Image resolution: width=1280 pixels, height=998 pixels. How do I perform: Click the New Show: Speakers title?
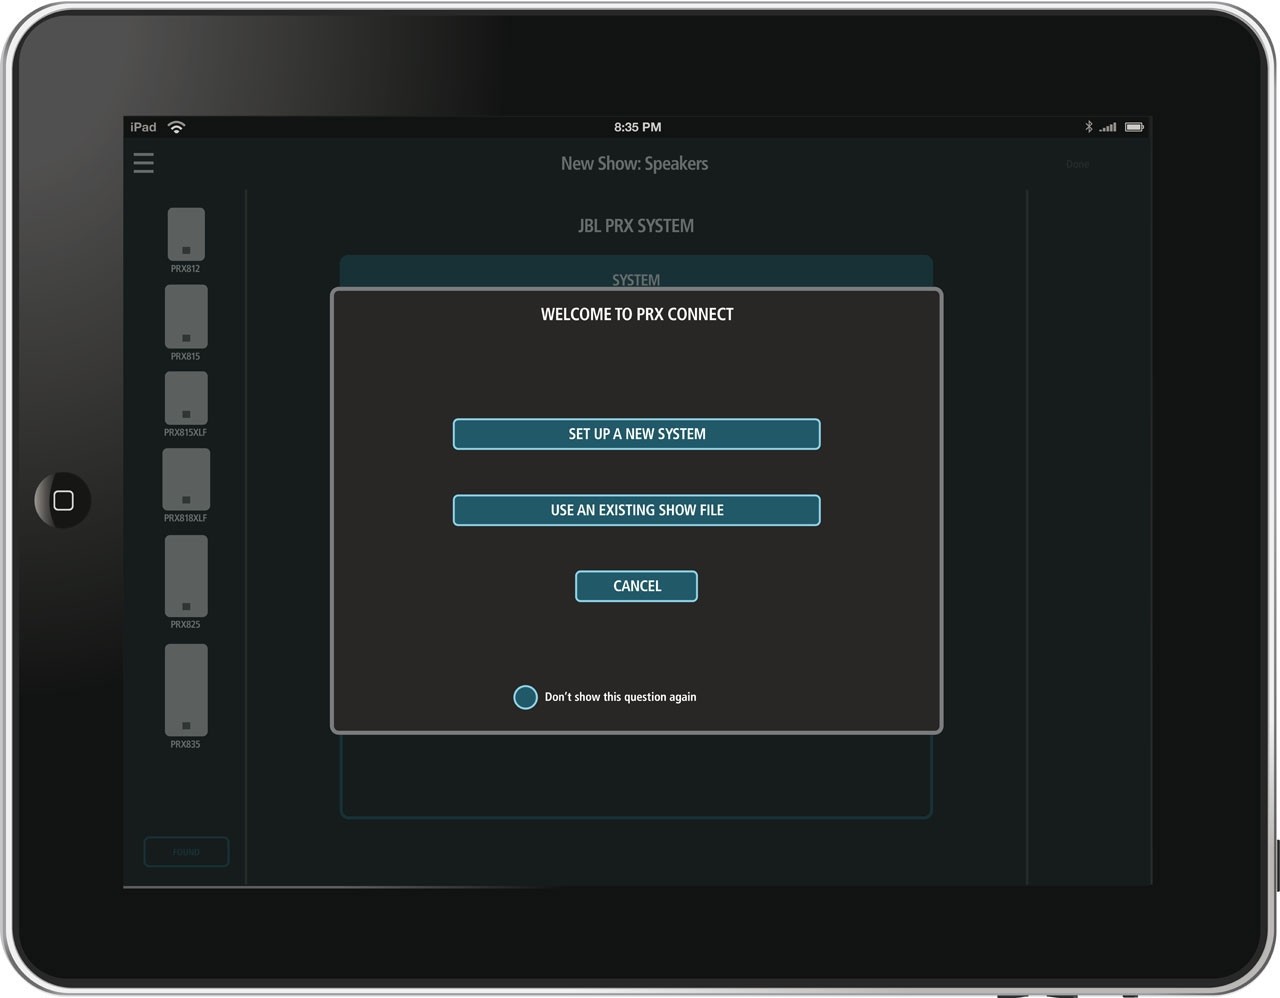click(x=634, y=164)
